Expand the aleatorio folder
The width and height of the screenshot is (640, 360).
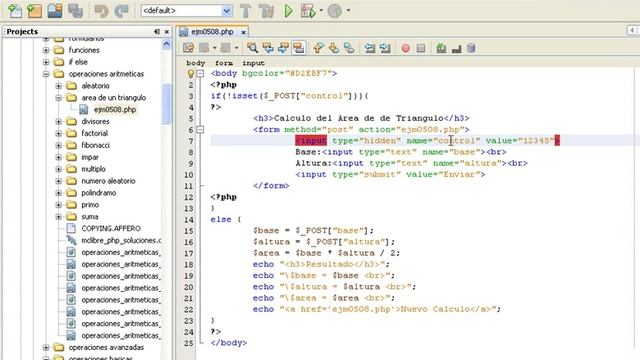(x=58, y=86)
